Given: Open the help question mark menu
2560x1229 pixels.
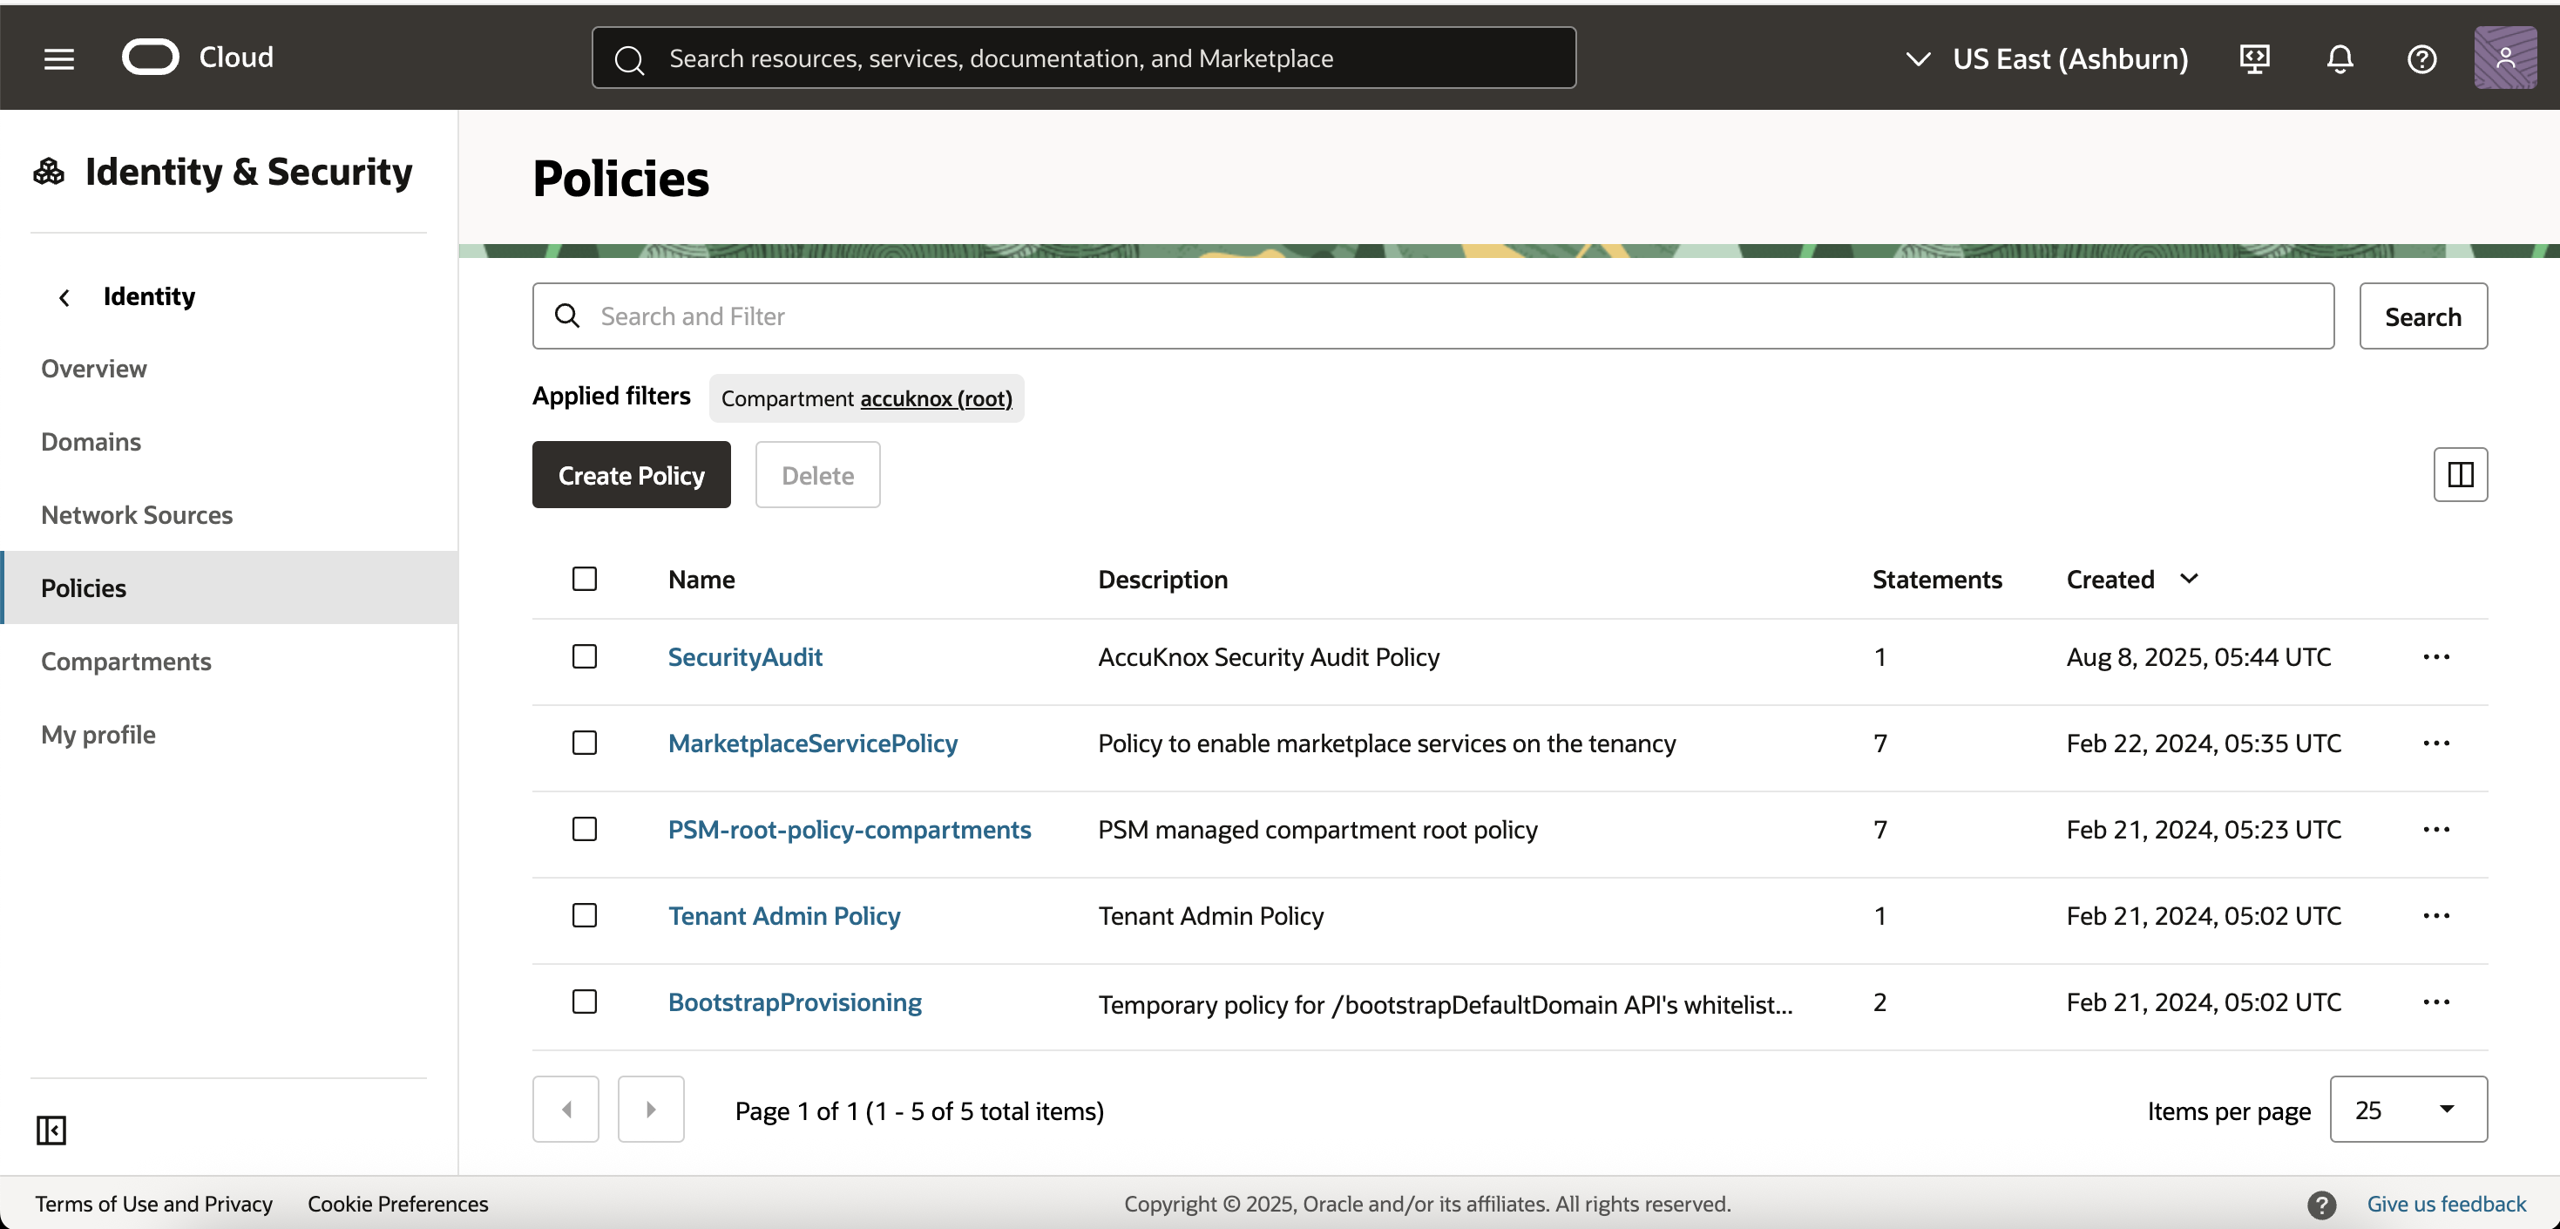Looking at the screenshot, I should click(2421, 58).
